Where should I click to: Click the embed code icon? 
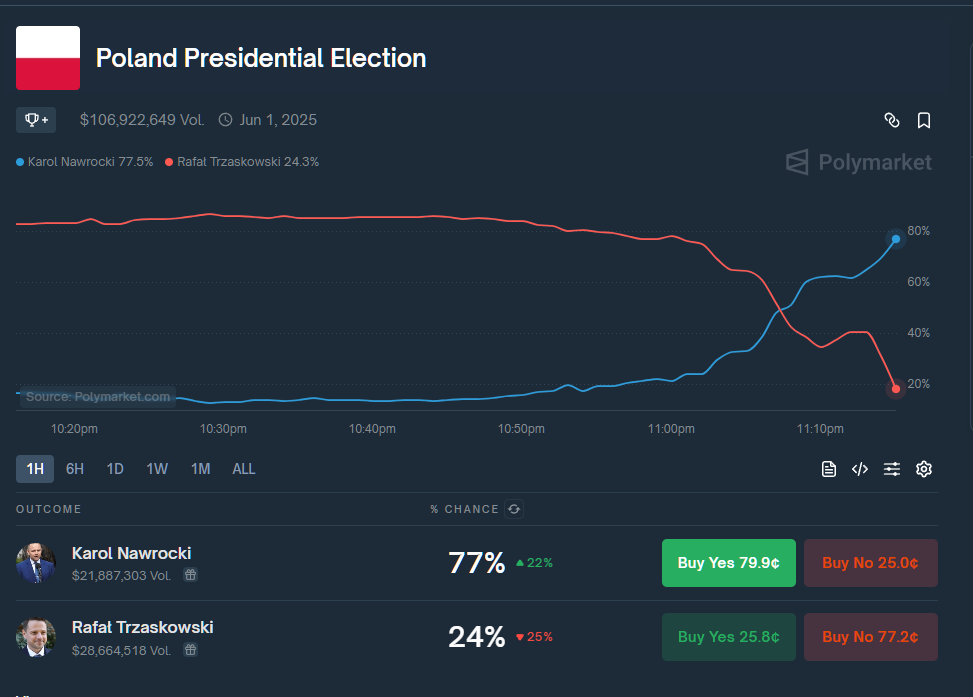[860, 469]
